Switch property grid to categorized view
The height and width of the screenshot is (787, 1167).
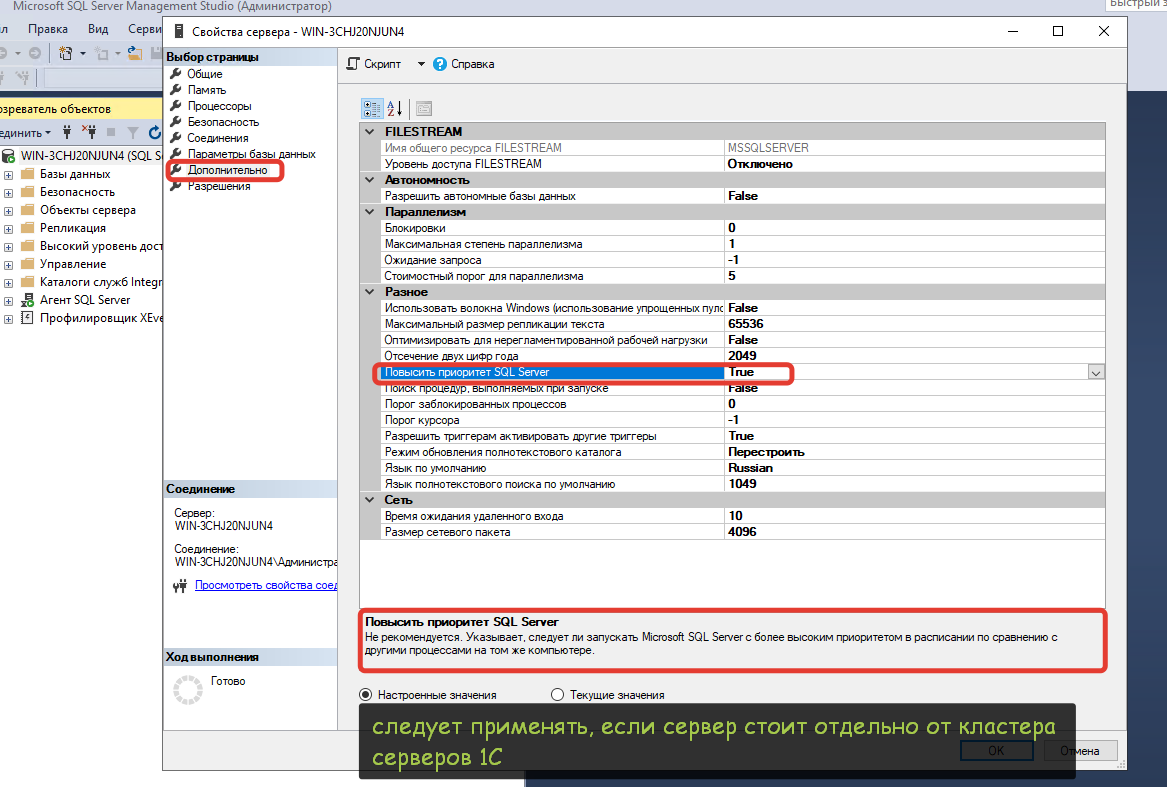[x=372, y=109]
